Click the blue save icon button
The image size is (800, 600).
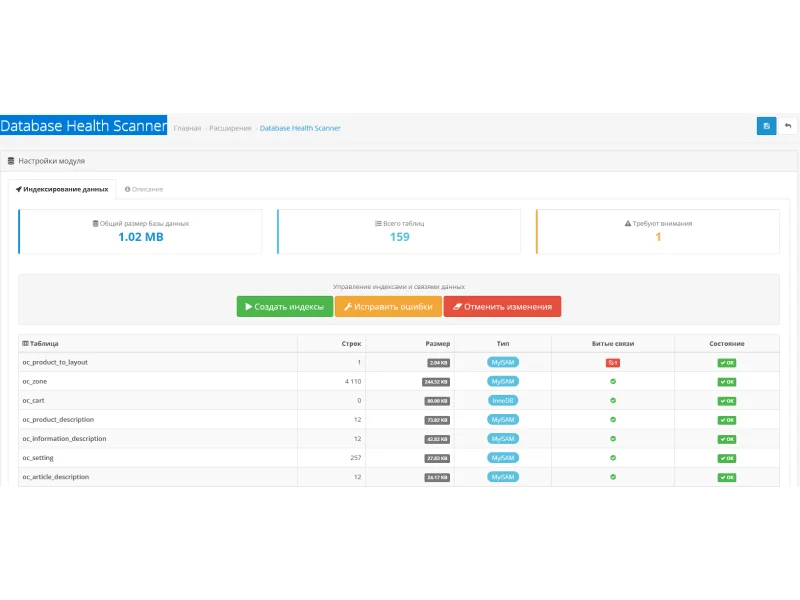tap(766, 126)
